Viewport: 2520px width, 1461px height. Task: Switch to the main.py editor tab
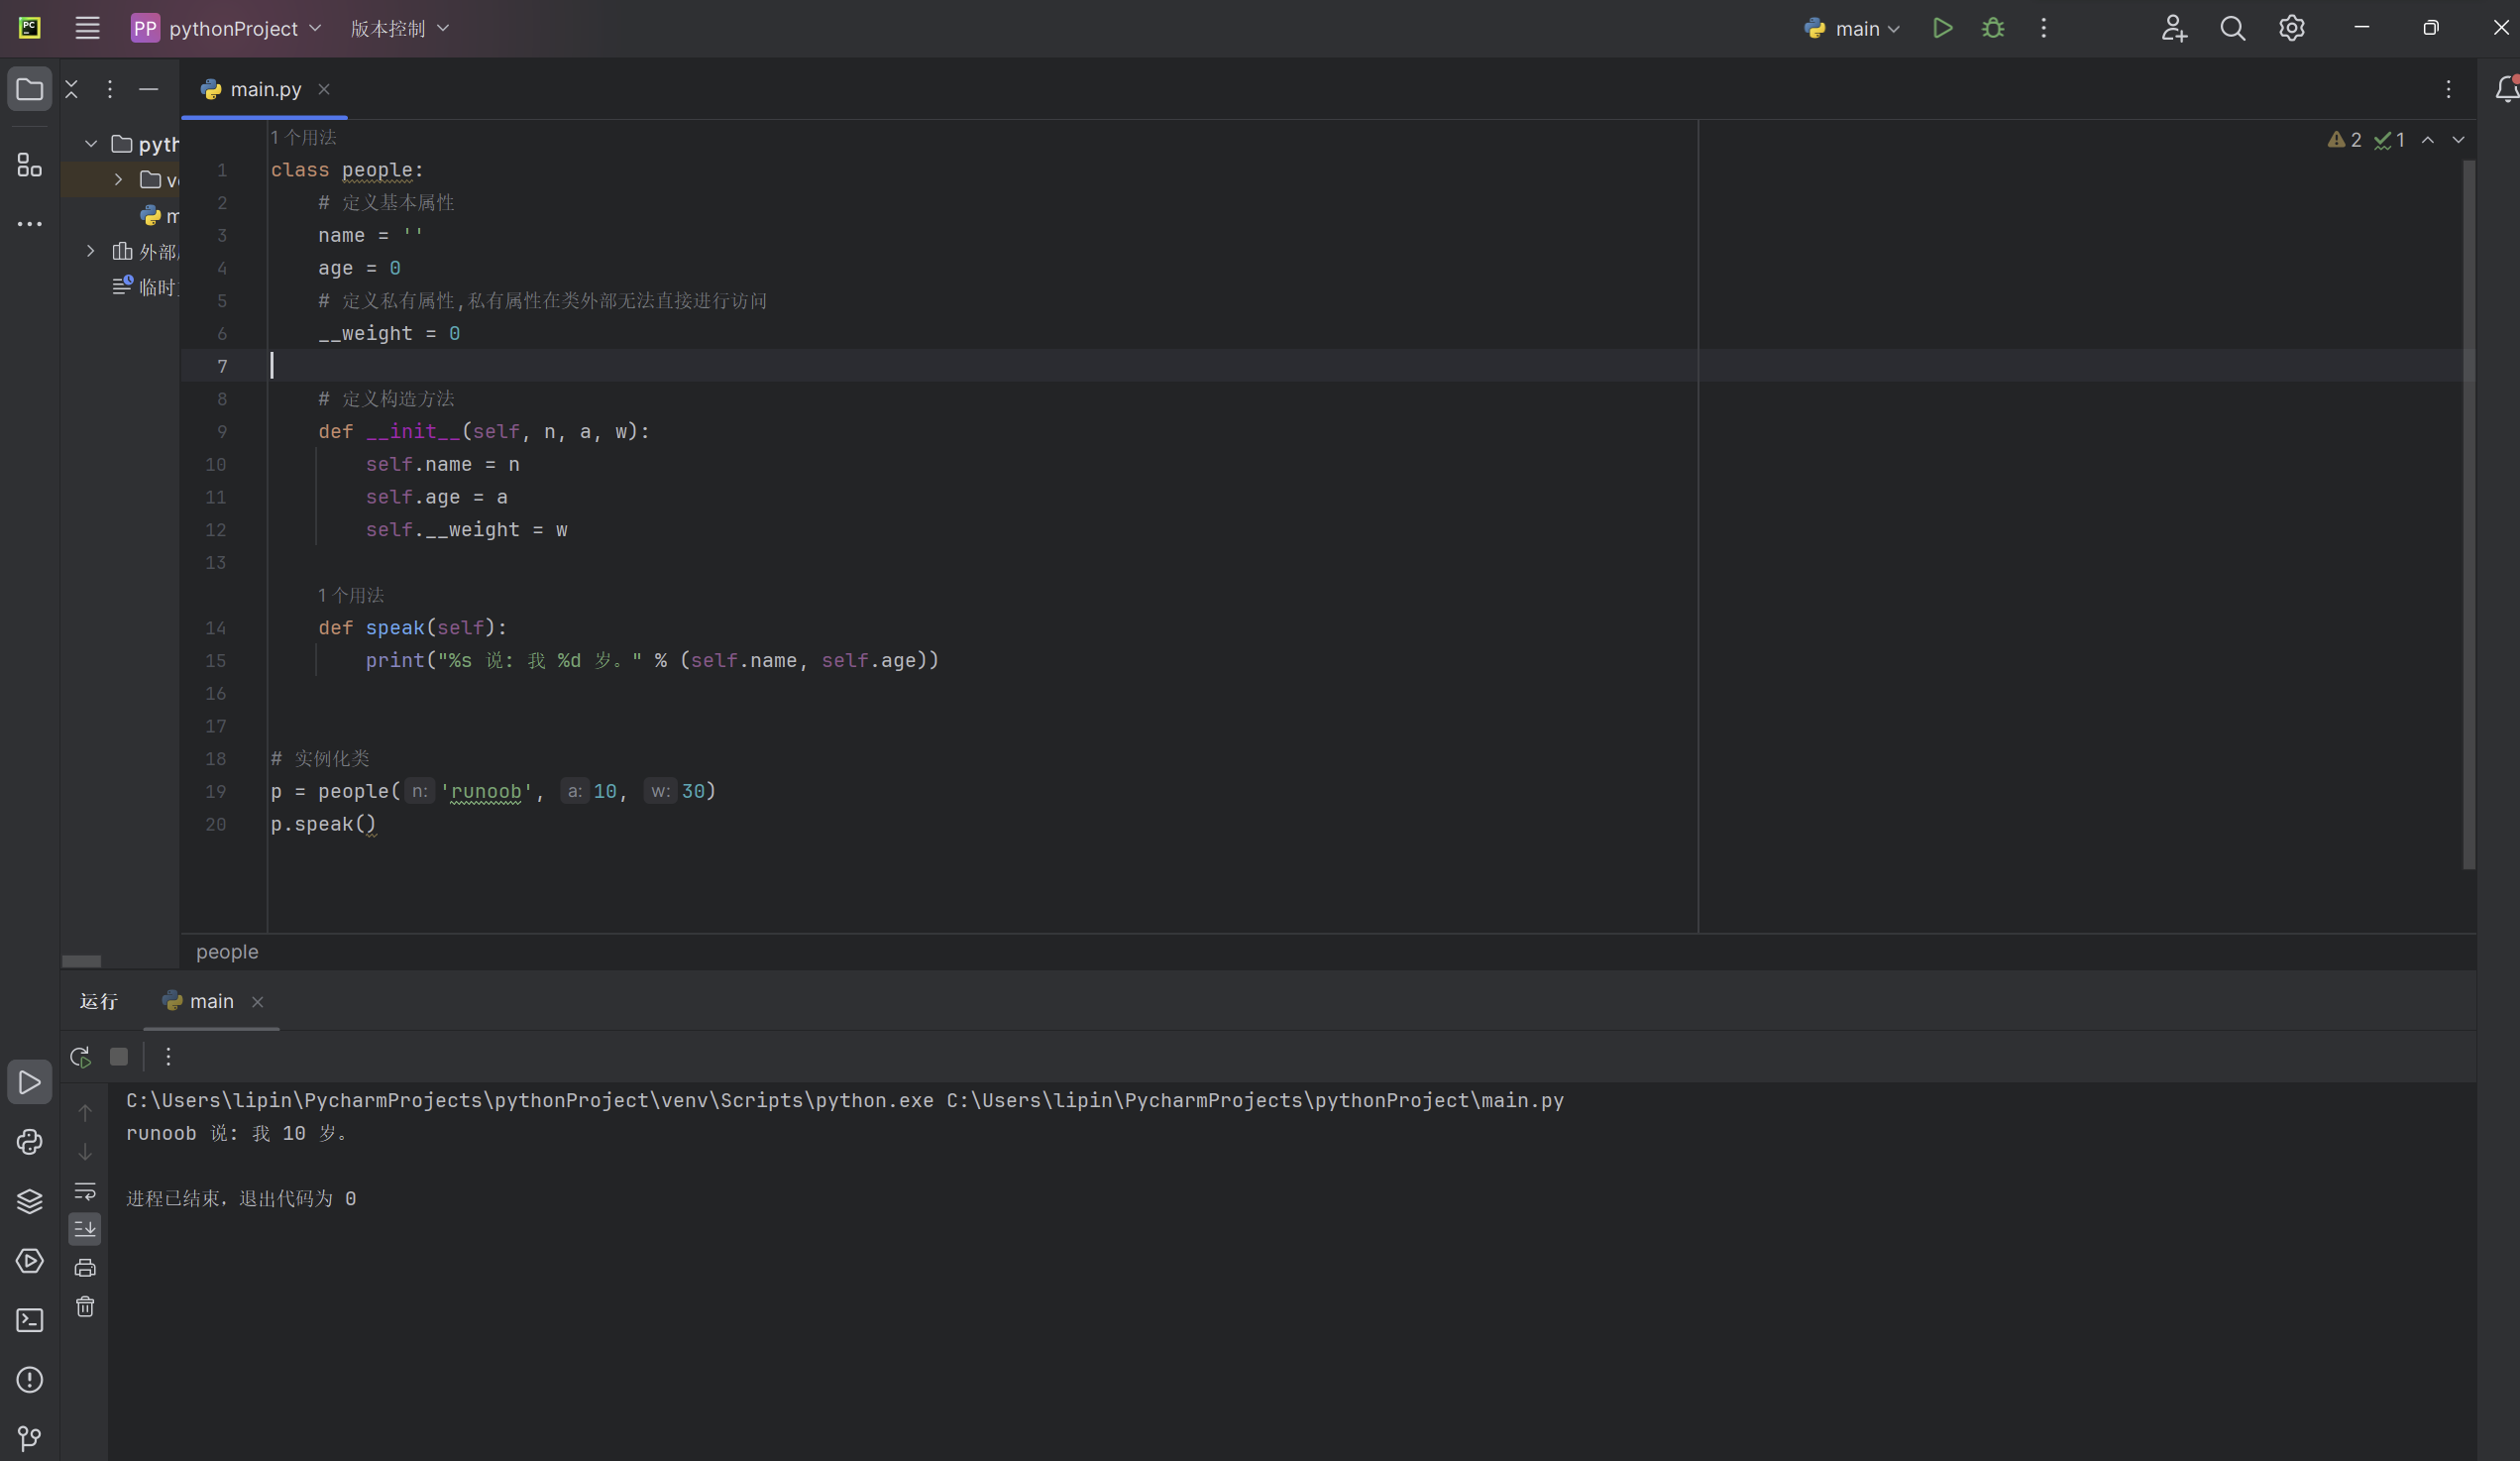point(266,89)
